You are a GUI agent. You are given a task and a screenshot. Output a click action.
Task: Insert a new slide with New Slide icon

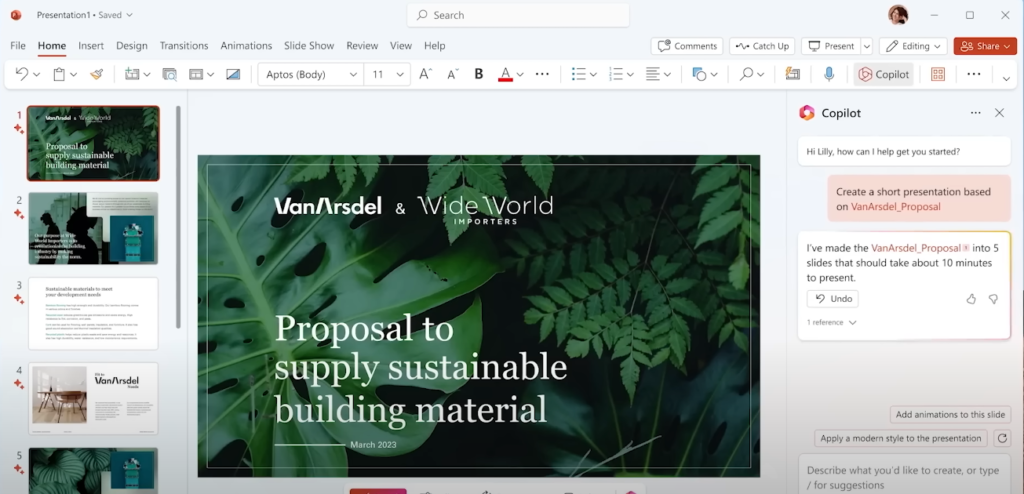tap(132, 74)
